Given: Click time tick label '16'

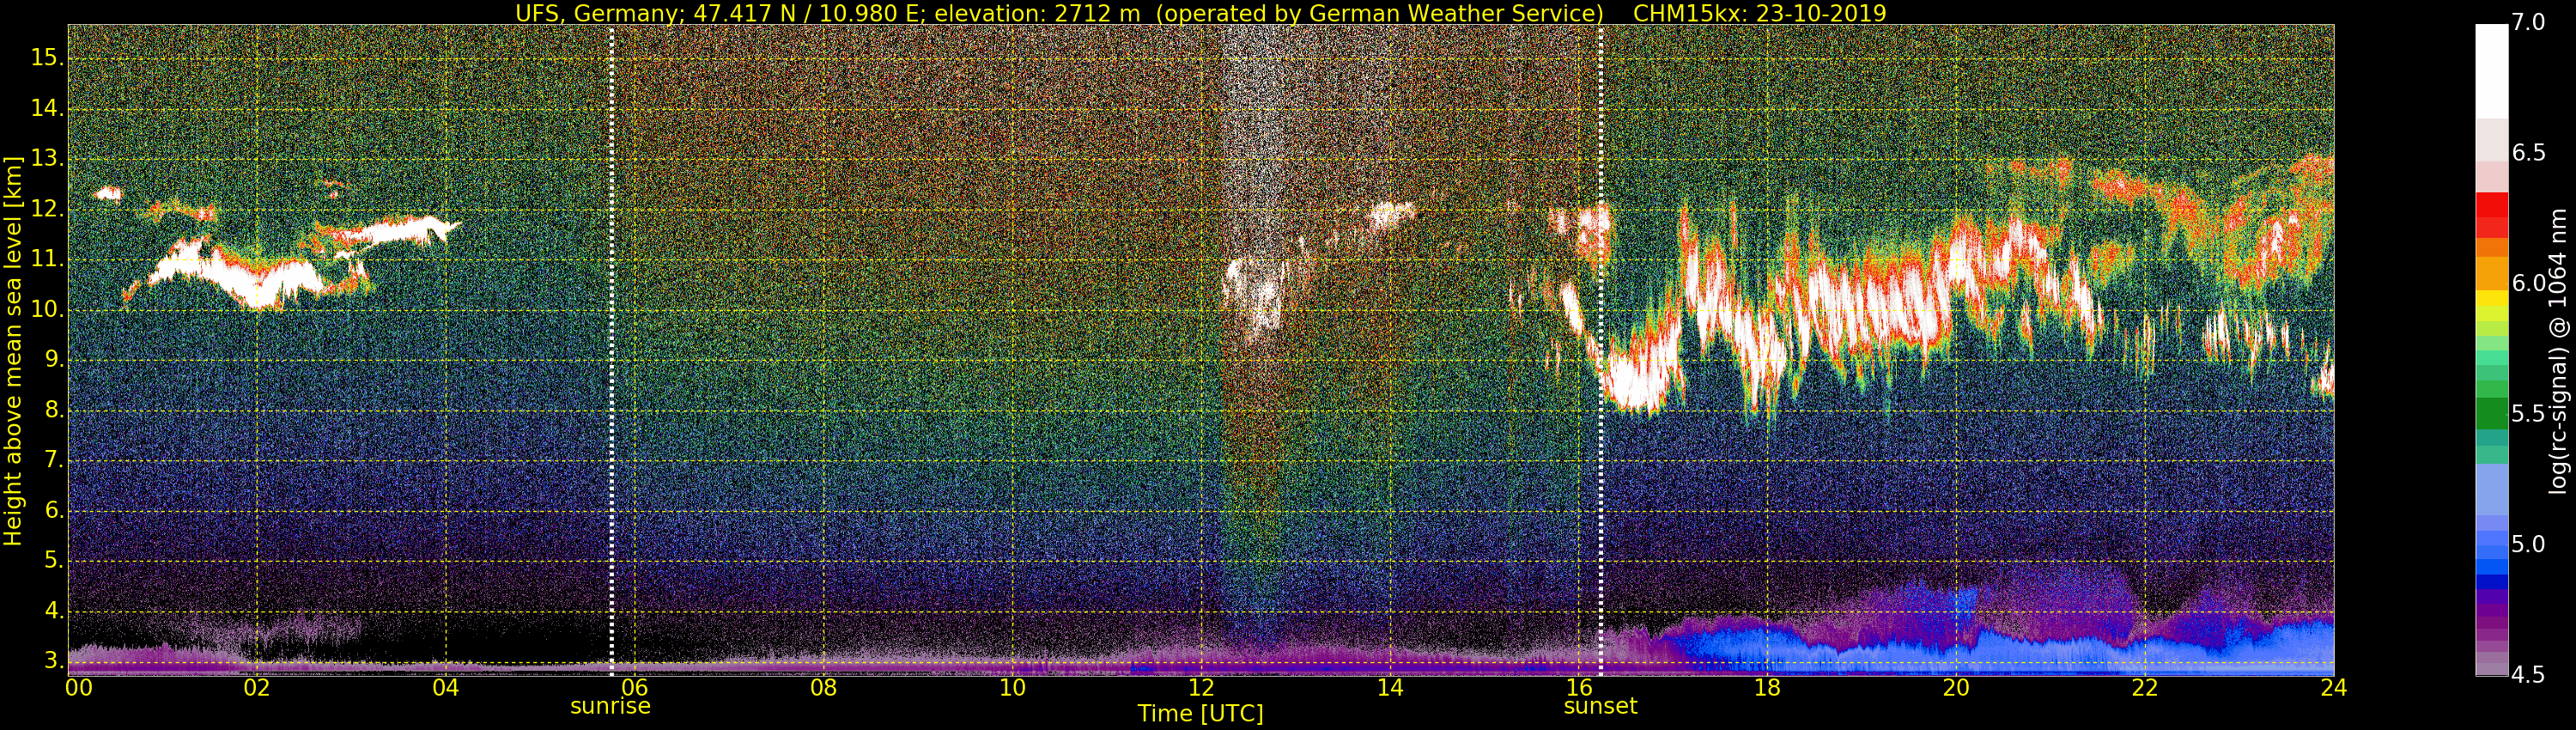Looking at the screenshot, I should point(1579,687).
